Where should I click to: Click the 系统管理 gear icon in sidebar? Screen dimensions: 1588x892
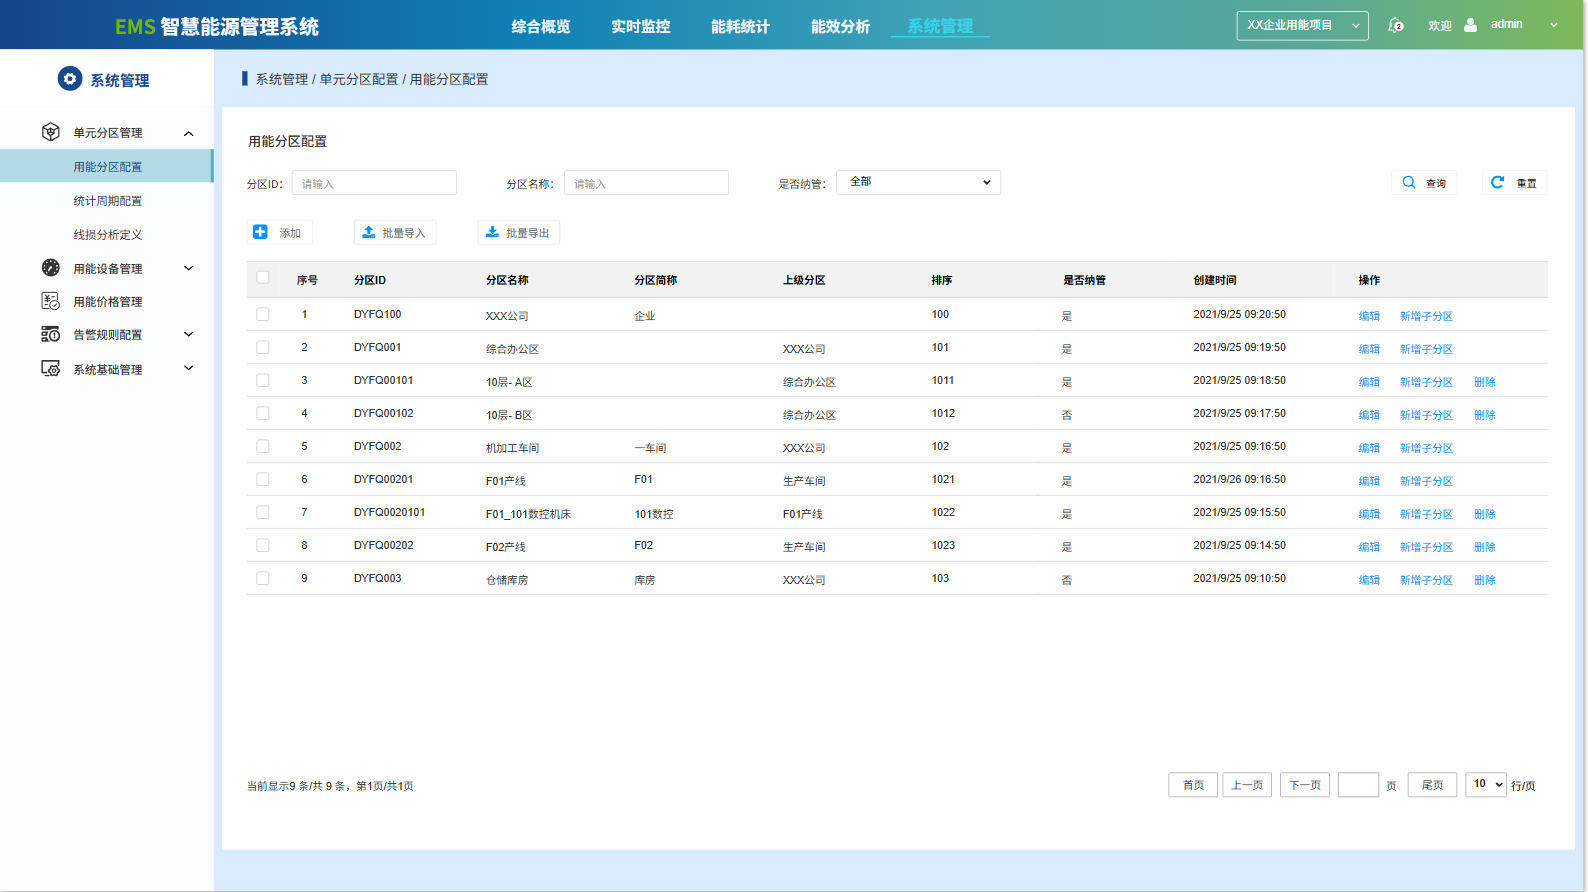(x=70, y=79)
